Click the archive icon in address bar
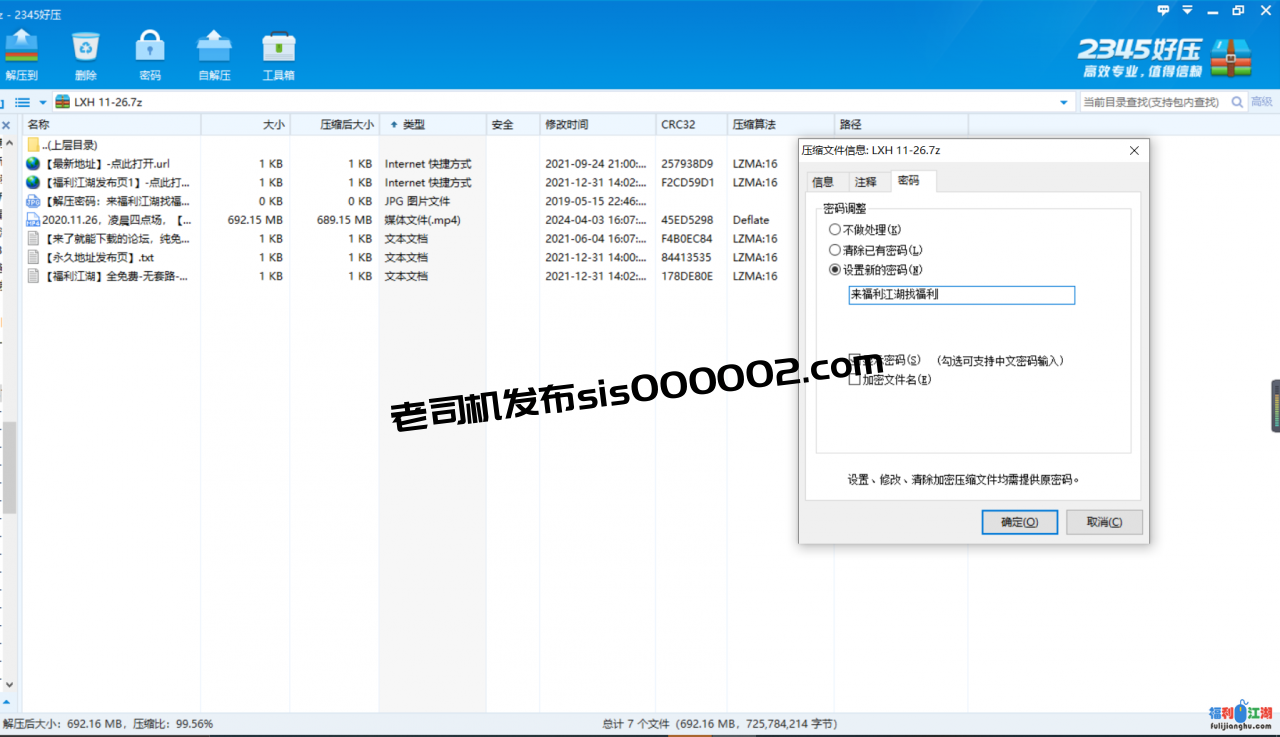The width and height of the screenshot is (1280, 737). (x=63, y=102)
